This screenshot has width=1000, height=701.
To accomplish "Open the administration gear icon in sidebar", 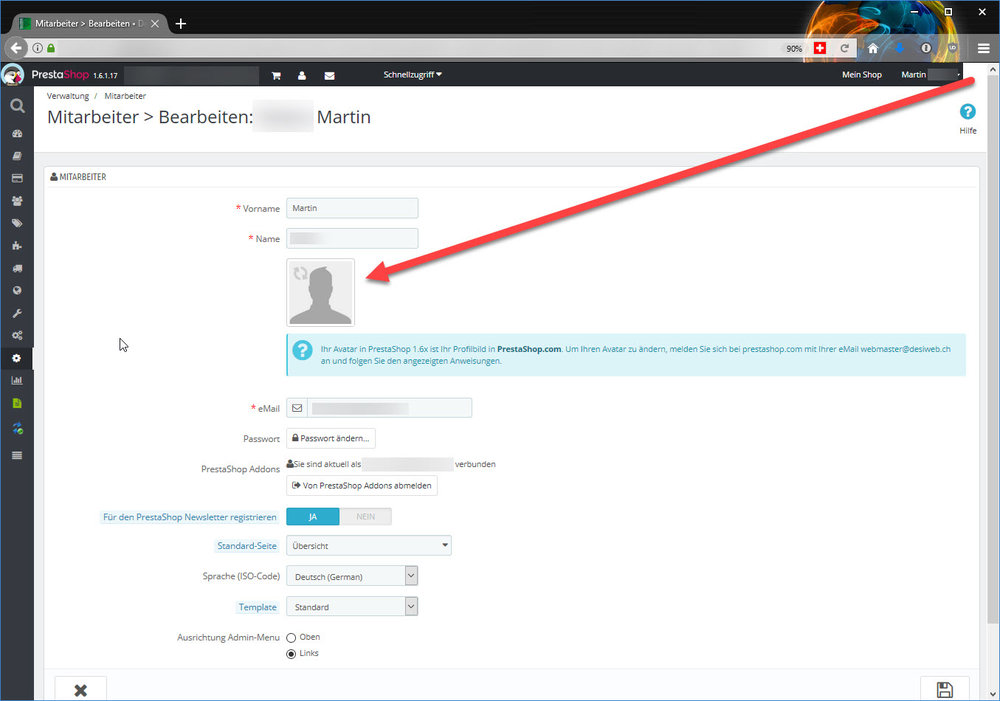I will [x=17, y=358].
